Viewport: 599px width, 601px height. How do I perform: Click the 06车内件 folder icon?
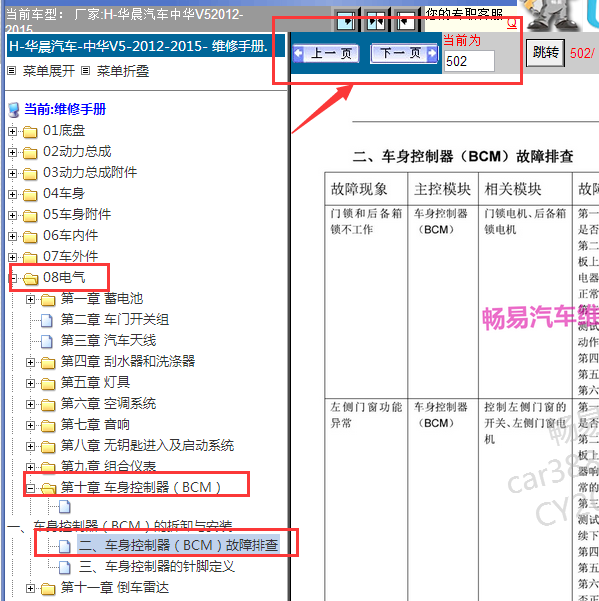pos(30,236)
